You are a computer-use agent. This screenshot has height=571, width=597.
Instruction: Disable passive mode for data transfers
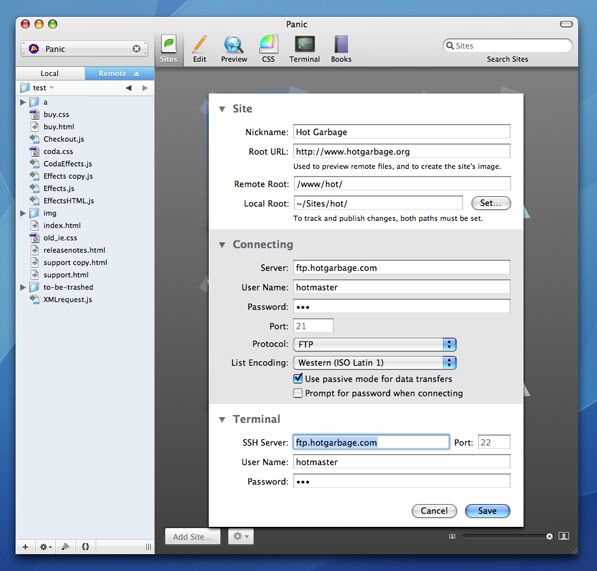click(298, 378)
